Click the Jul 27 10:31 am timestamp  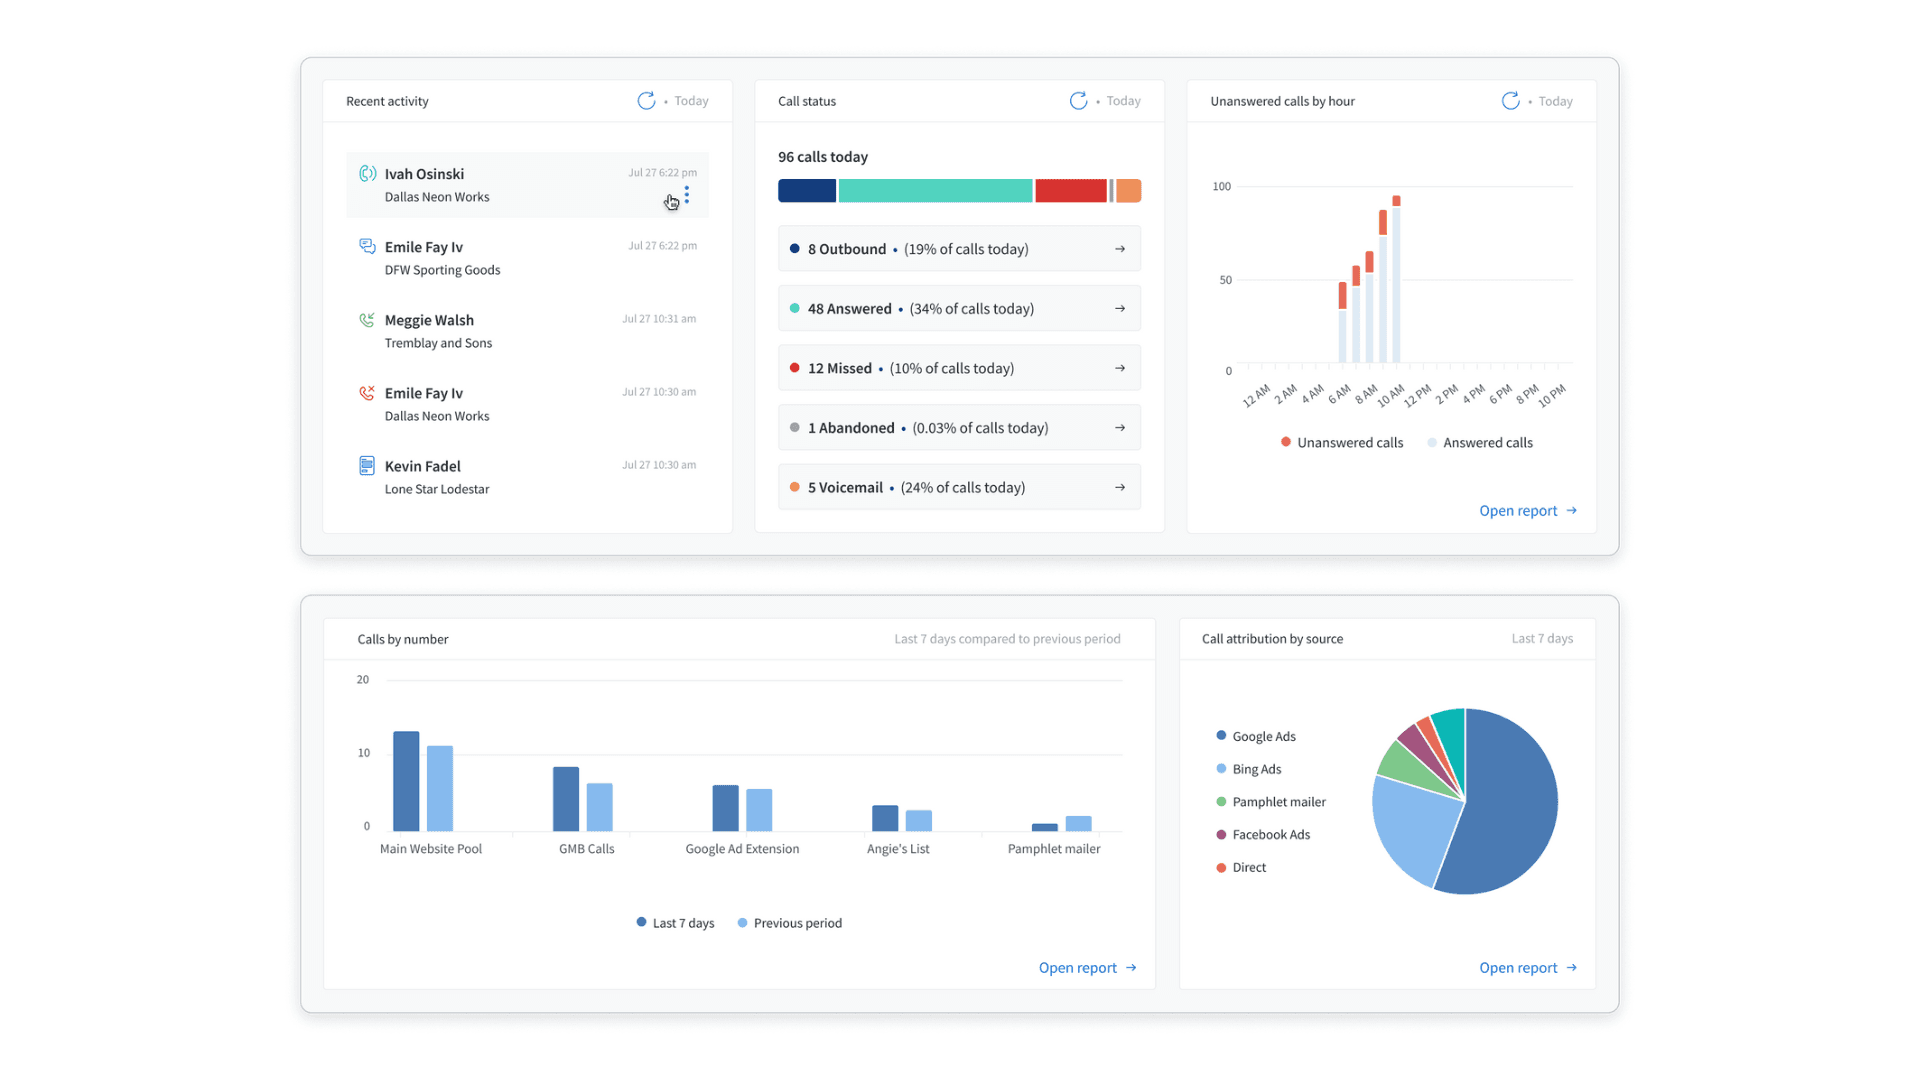659,319
